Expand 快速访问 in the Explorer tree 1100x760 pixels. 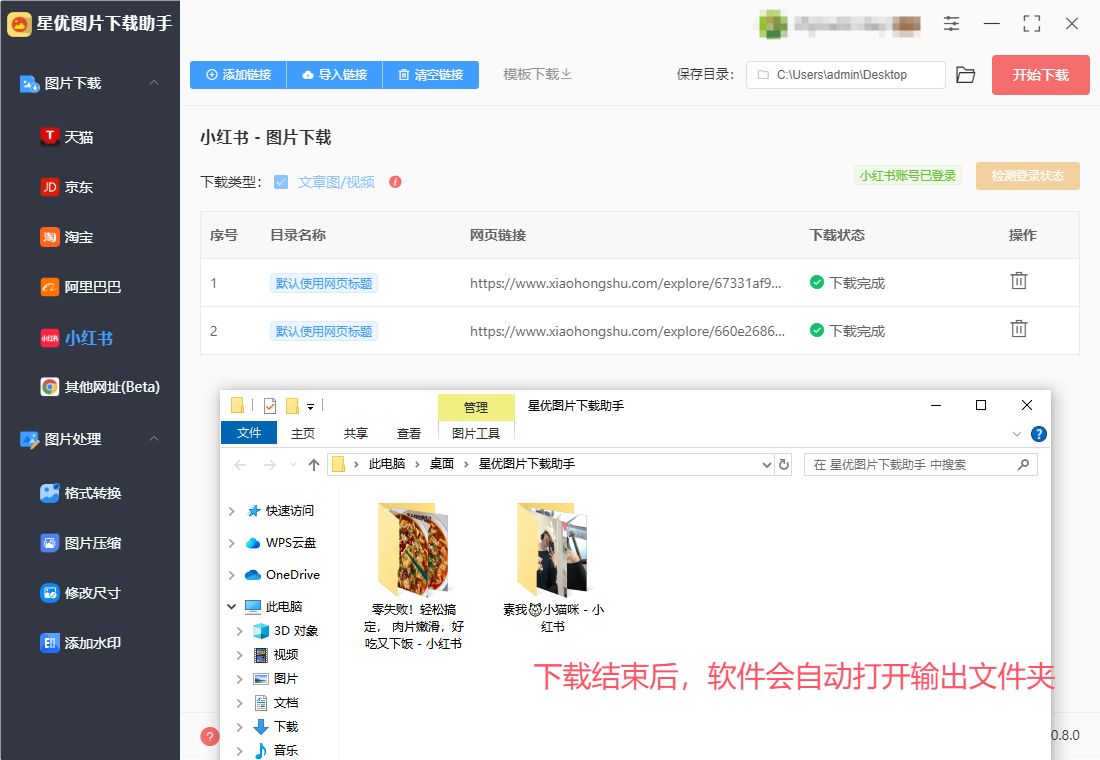coord(232,512)
